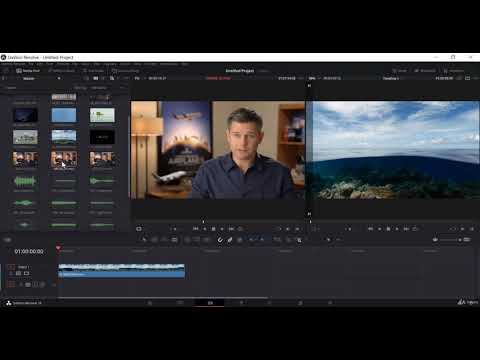
Task: Toggle Linked Selection chain icon
Action: [230, 239]
